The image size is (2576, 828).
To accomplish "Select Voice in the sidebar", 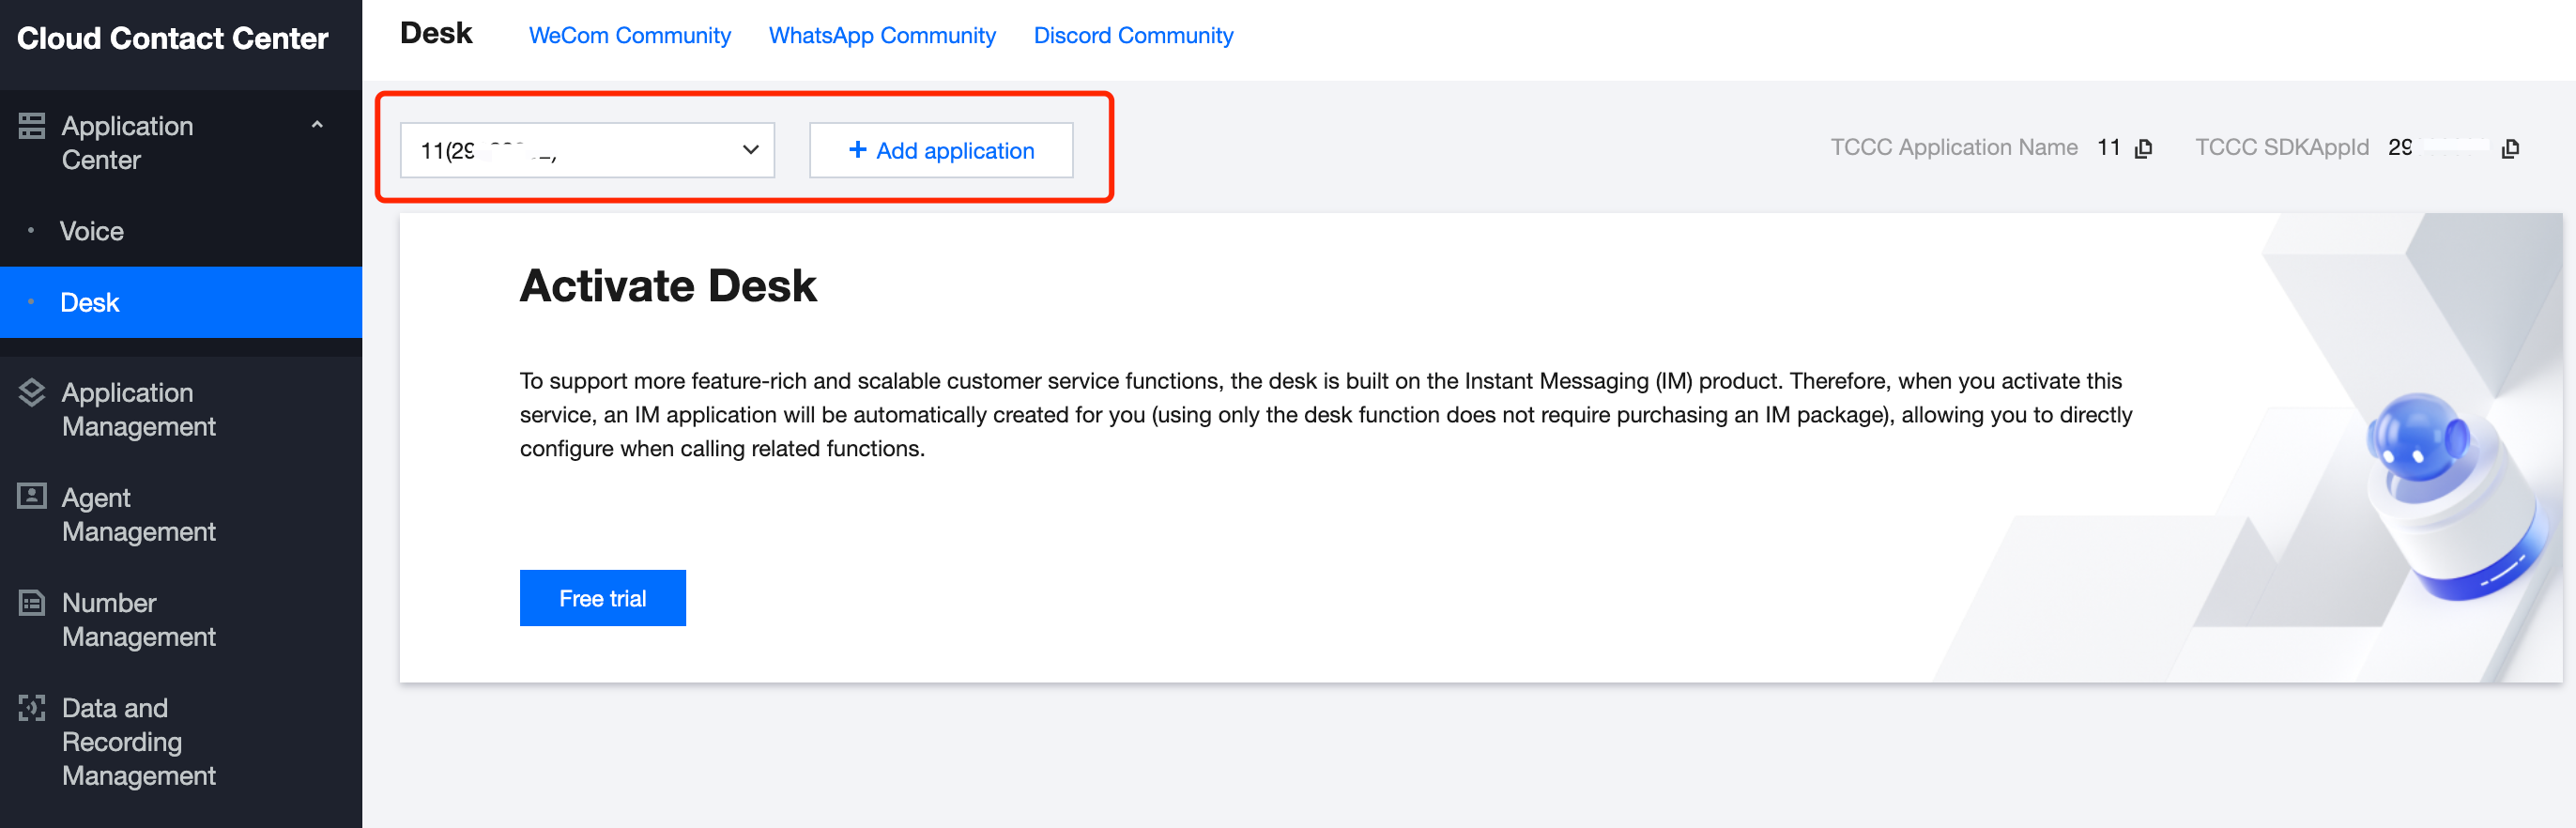I will 92,231.
